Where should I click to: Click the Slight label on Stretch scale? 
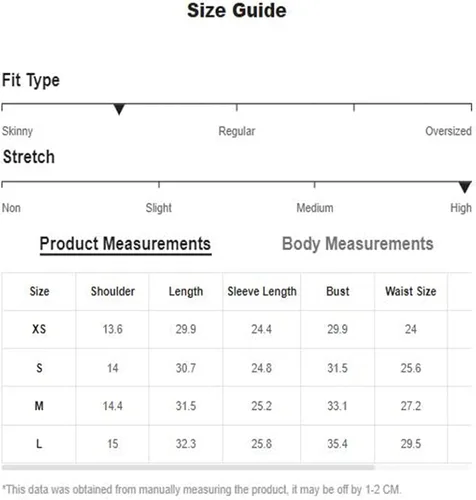point(159,208)
